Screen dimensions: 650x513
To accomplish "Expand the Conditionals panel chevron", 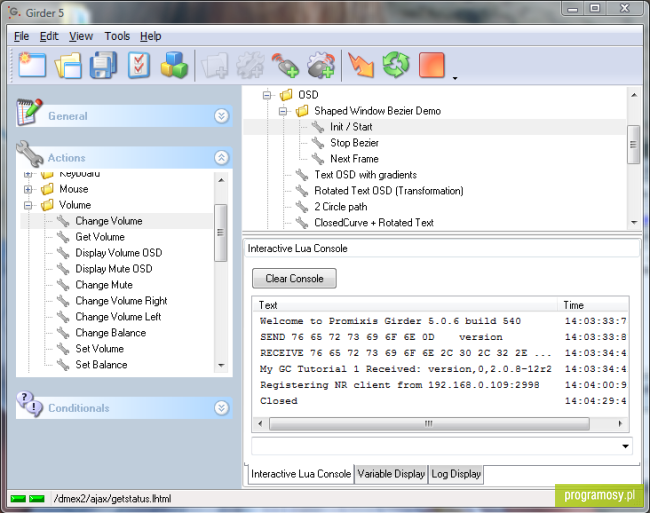I will click(x=221, y=408).
